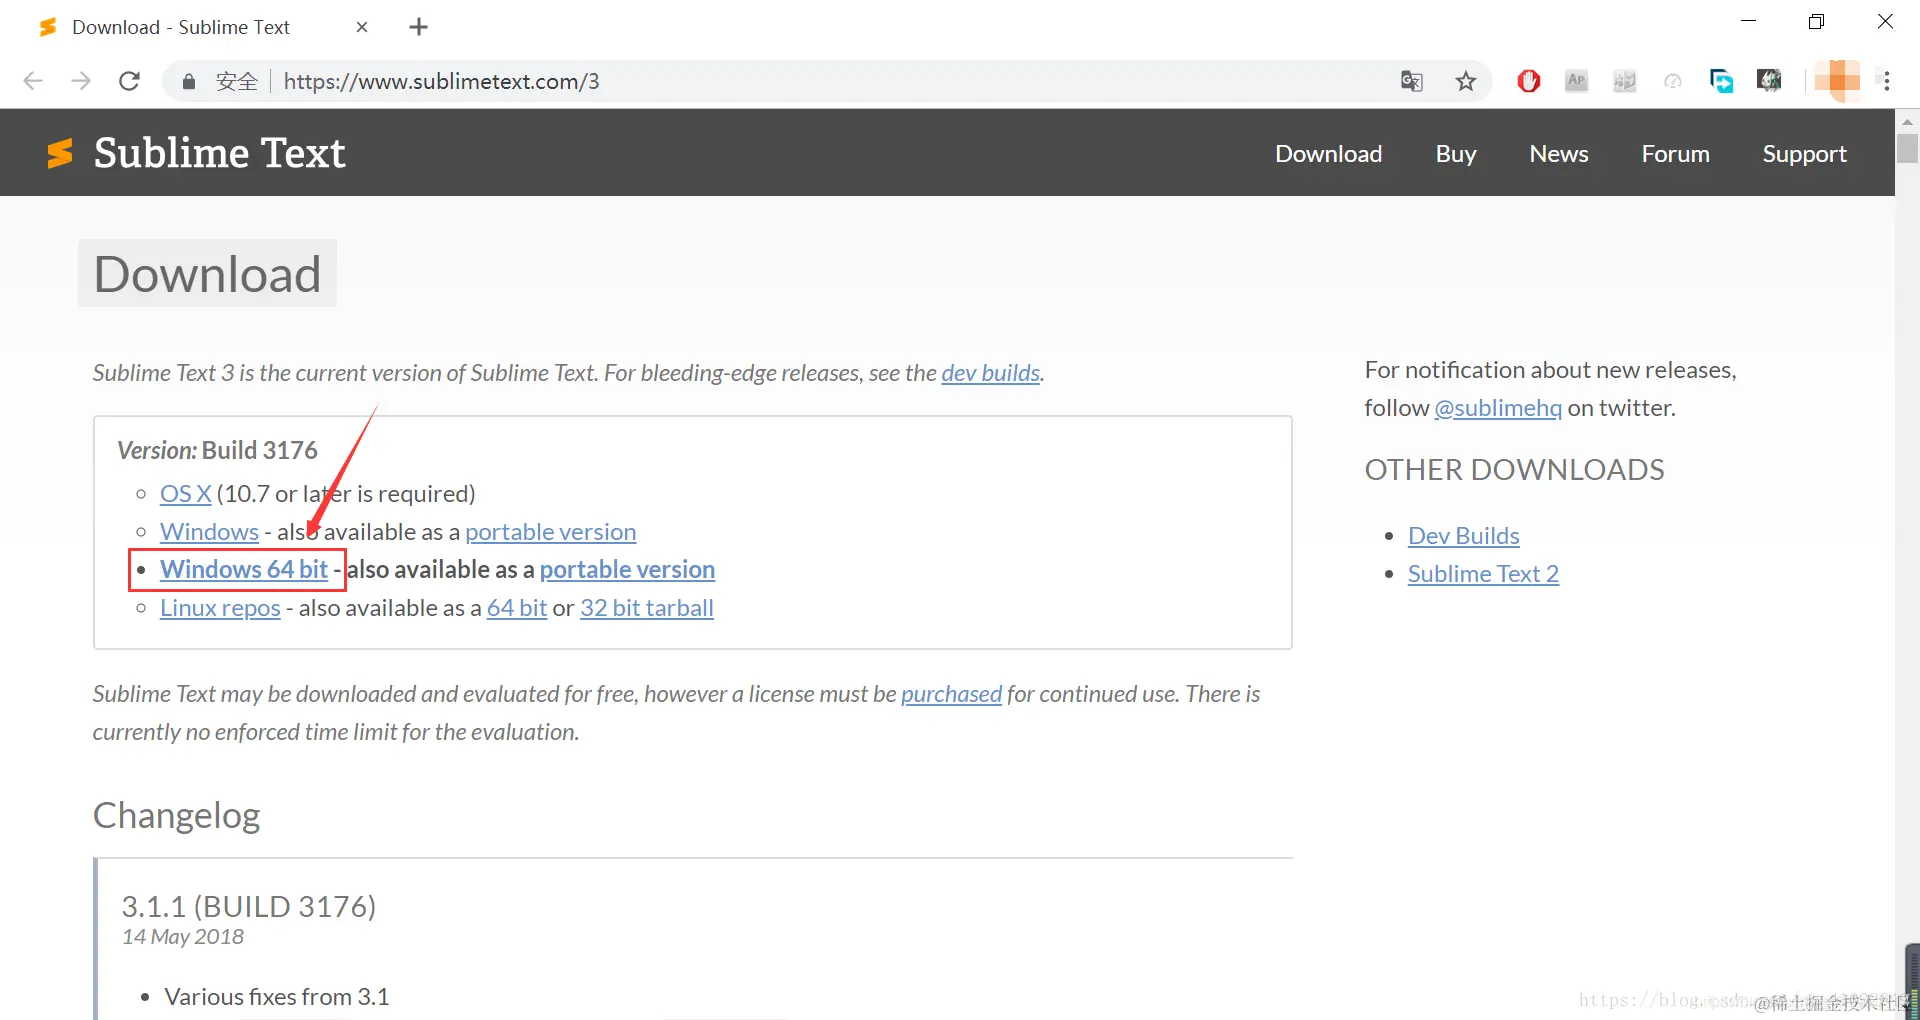Screen dimensions: 1920x1020
Task: Open the News nav menu item
Action: [x=1559, y=154]
